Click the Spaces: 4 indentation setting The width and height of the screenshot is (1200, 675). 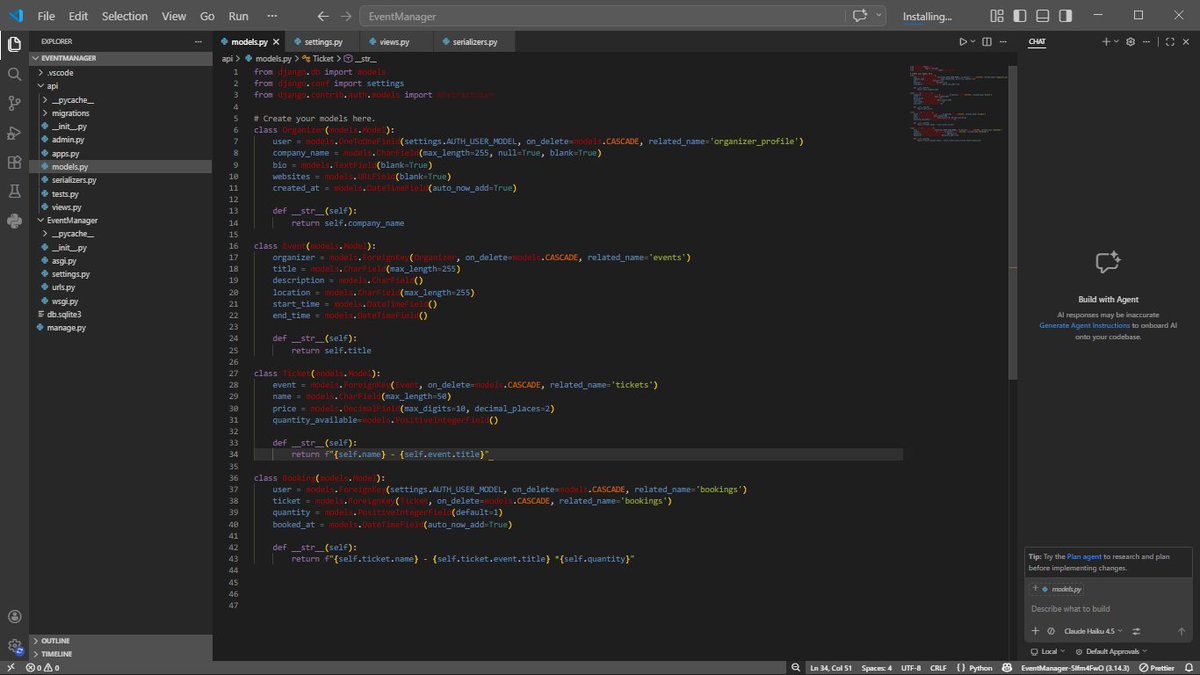[x=877, y=667]
